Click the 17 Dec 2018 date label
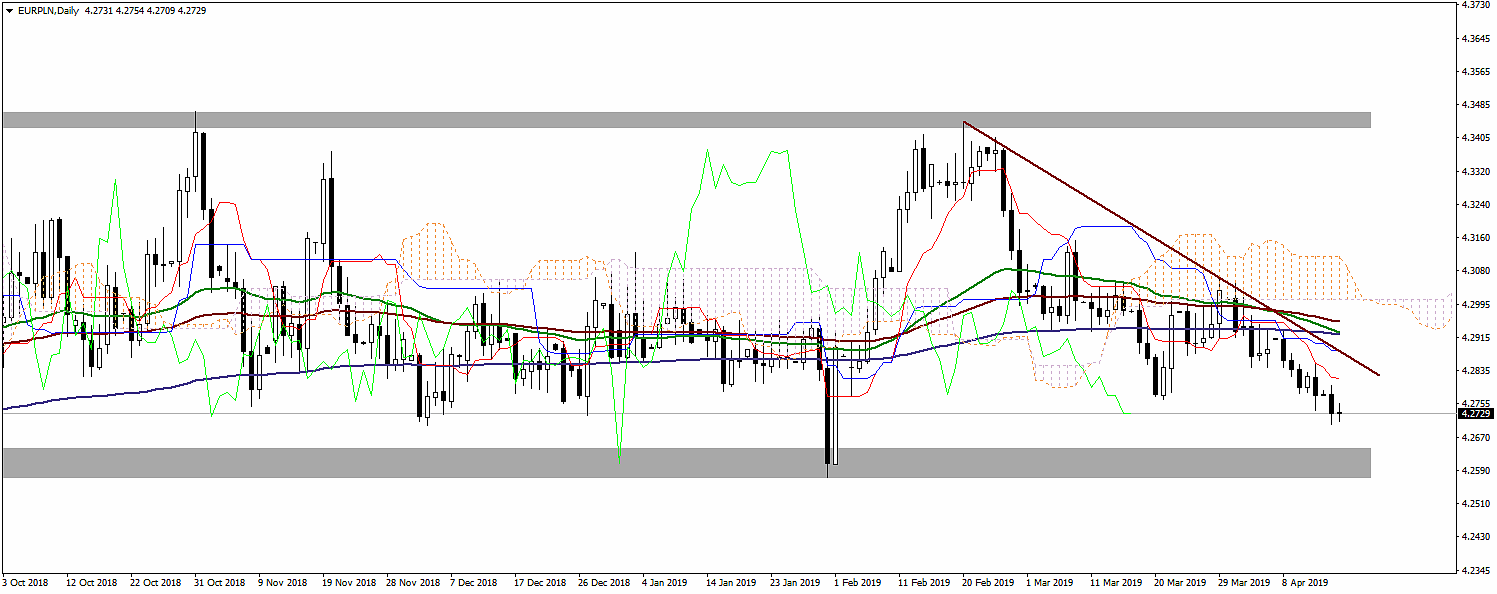1497x594 pixels. click(539, 582)
